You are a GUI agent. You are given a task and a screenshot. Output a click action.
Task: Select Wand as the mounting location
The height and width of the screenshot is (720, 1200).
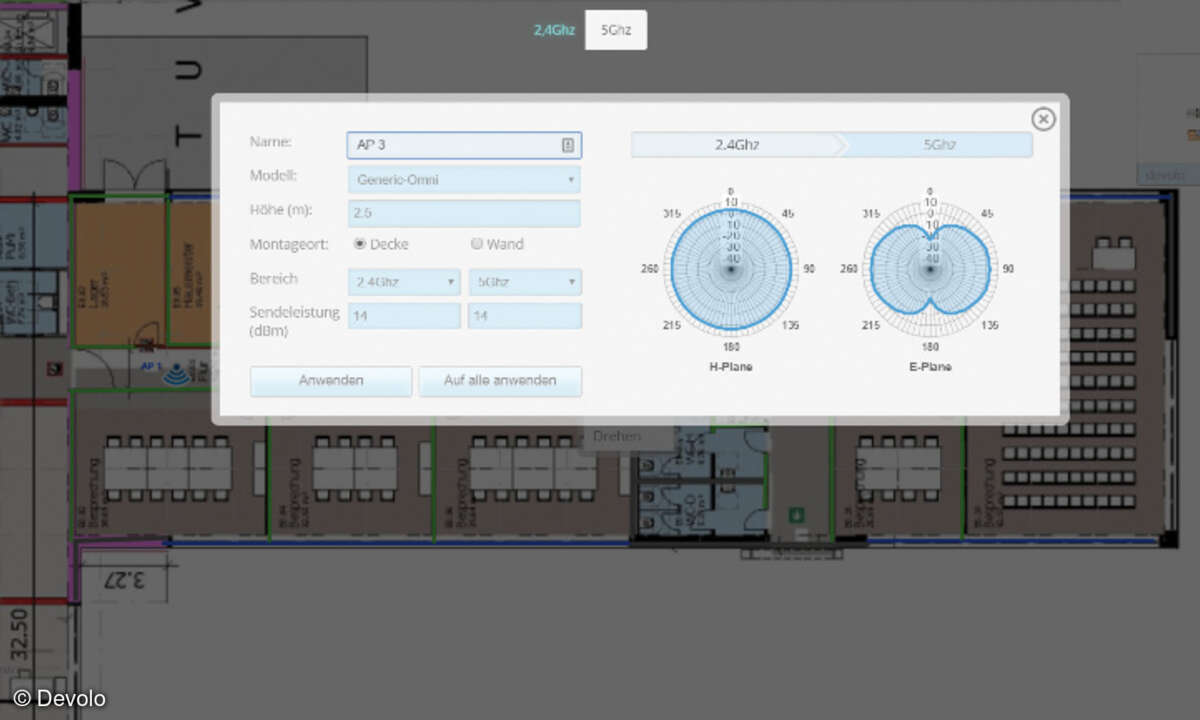pyautogui.click(x=477, y=243)
